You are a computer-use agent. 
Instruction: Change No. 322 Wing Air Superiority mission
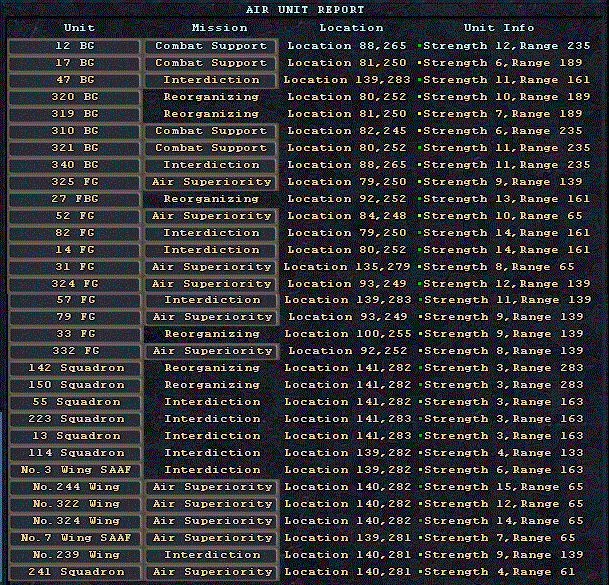[212, 505]
